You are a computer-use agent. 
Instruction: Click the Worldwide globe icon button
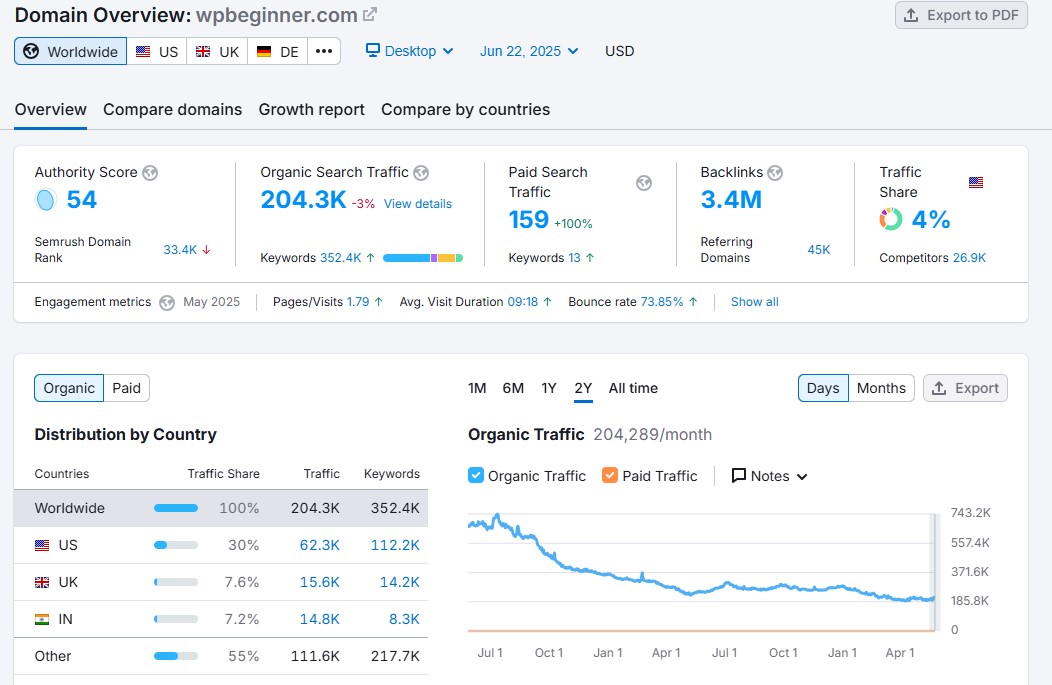(x=70, y=52)
